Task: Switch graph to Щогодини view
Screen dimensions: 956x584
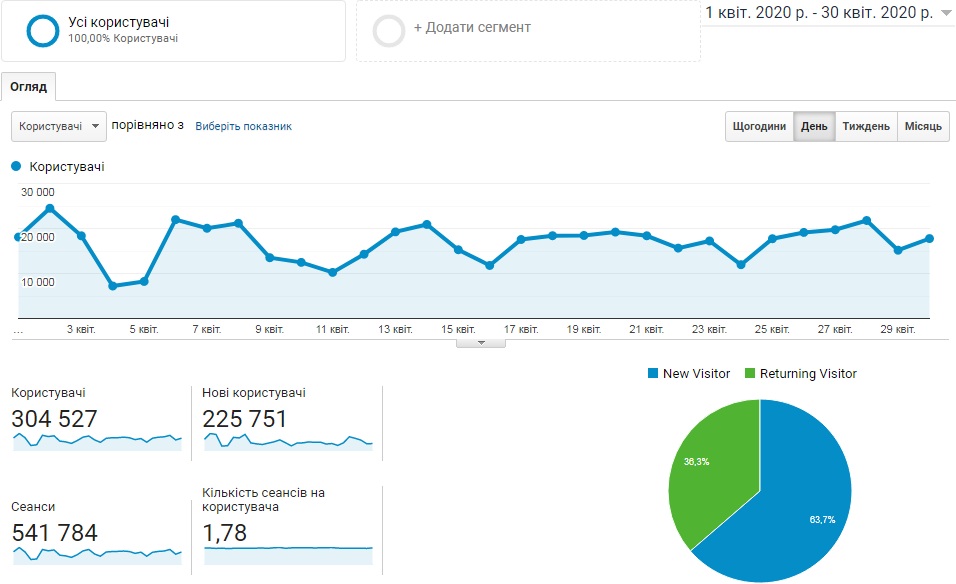Action: (759, 126)
